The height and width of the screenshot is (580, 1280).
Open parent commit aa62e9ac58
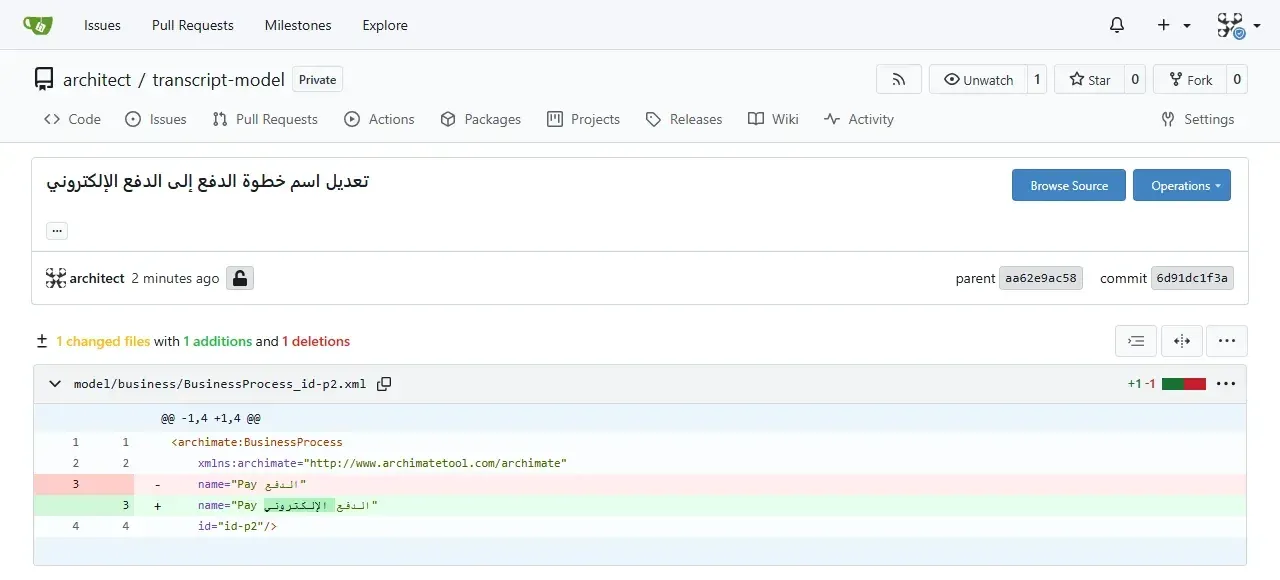coord(1041,278)
